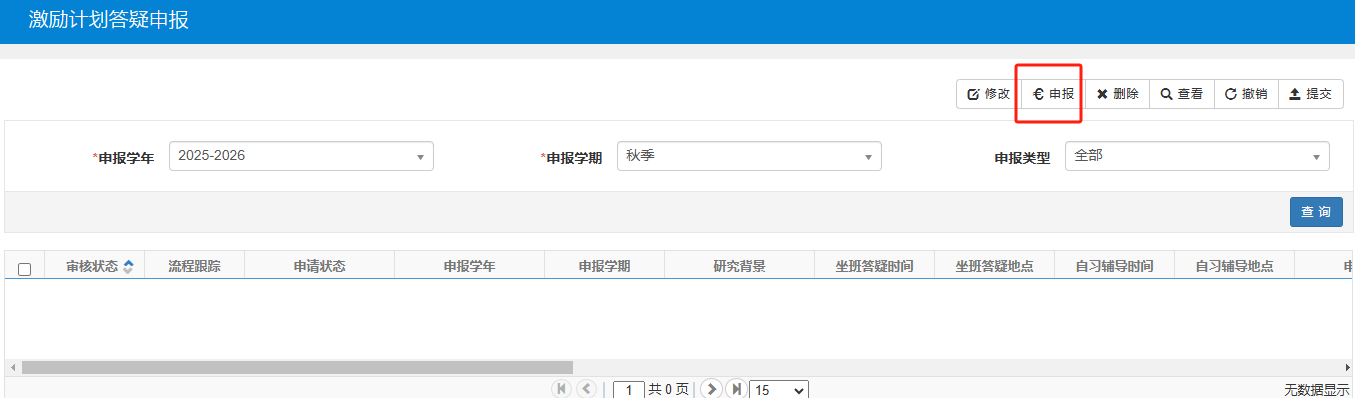Go to next page arrow
The image size is (1355, 398).
click(x=711, y=389)
